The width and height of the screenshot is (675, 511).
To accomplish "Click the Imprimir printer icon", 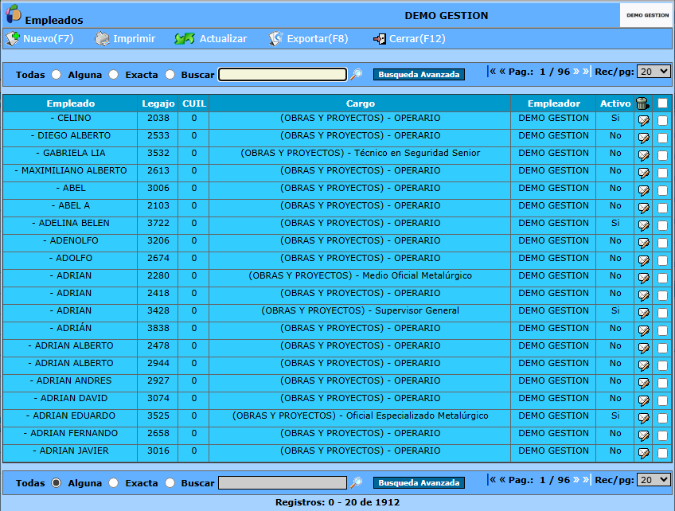I will pyautogui.click(x=102, y=39).
